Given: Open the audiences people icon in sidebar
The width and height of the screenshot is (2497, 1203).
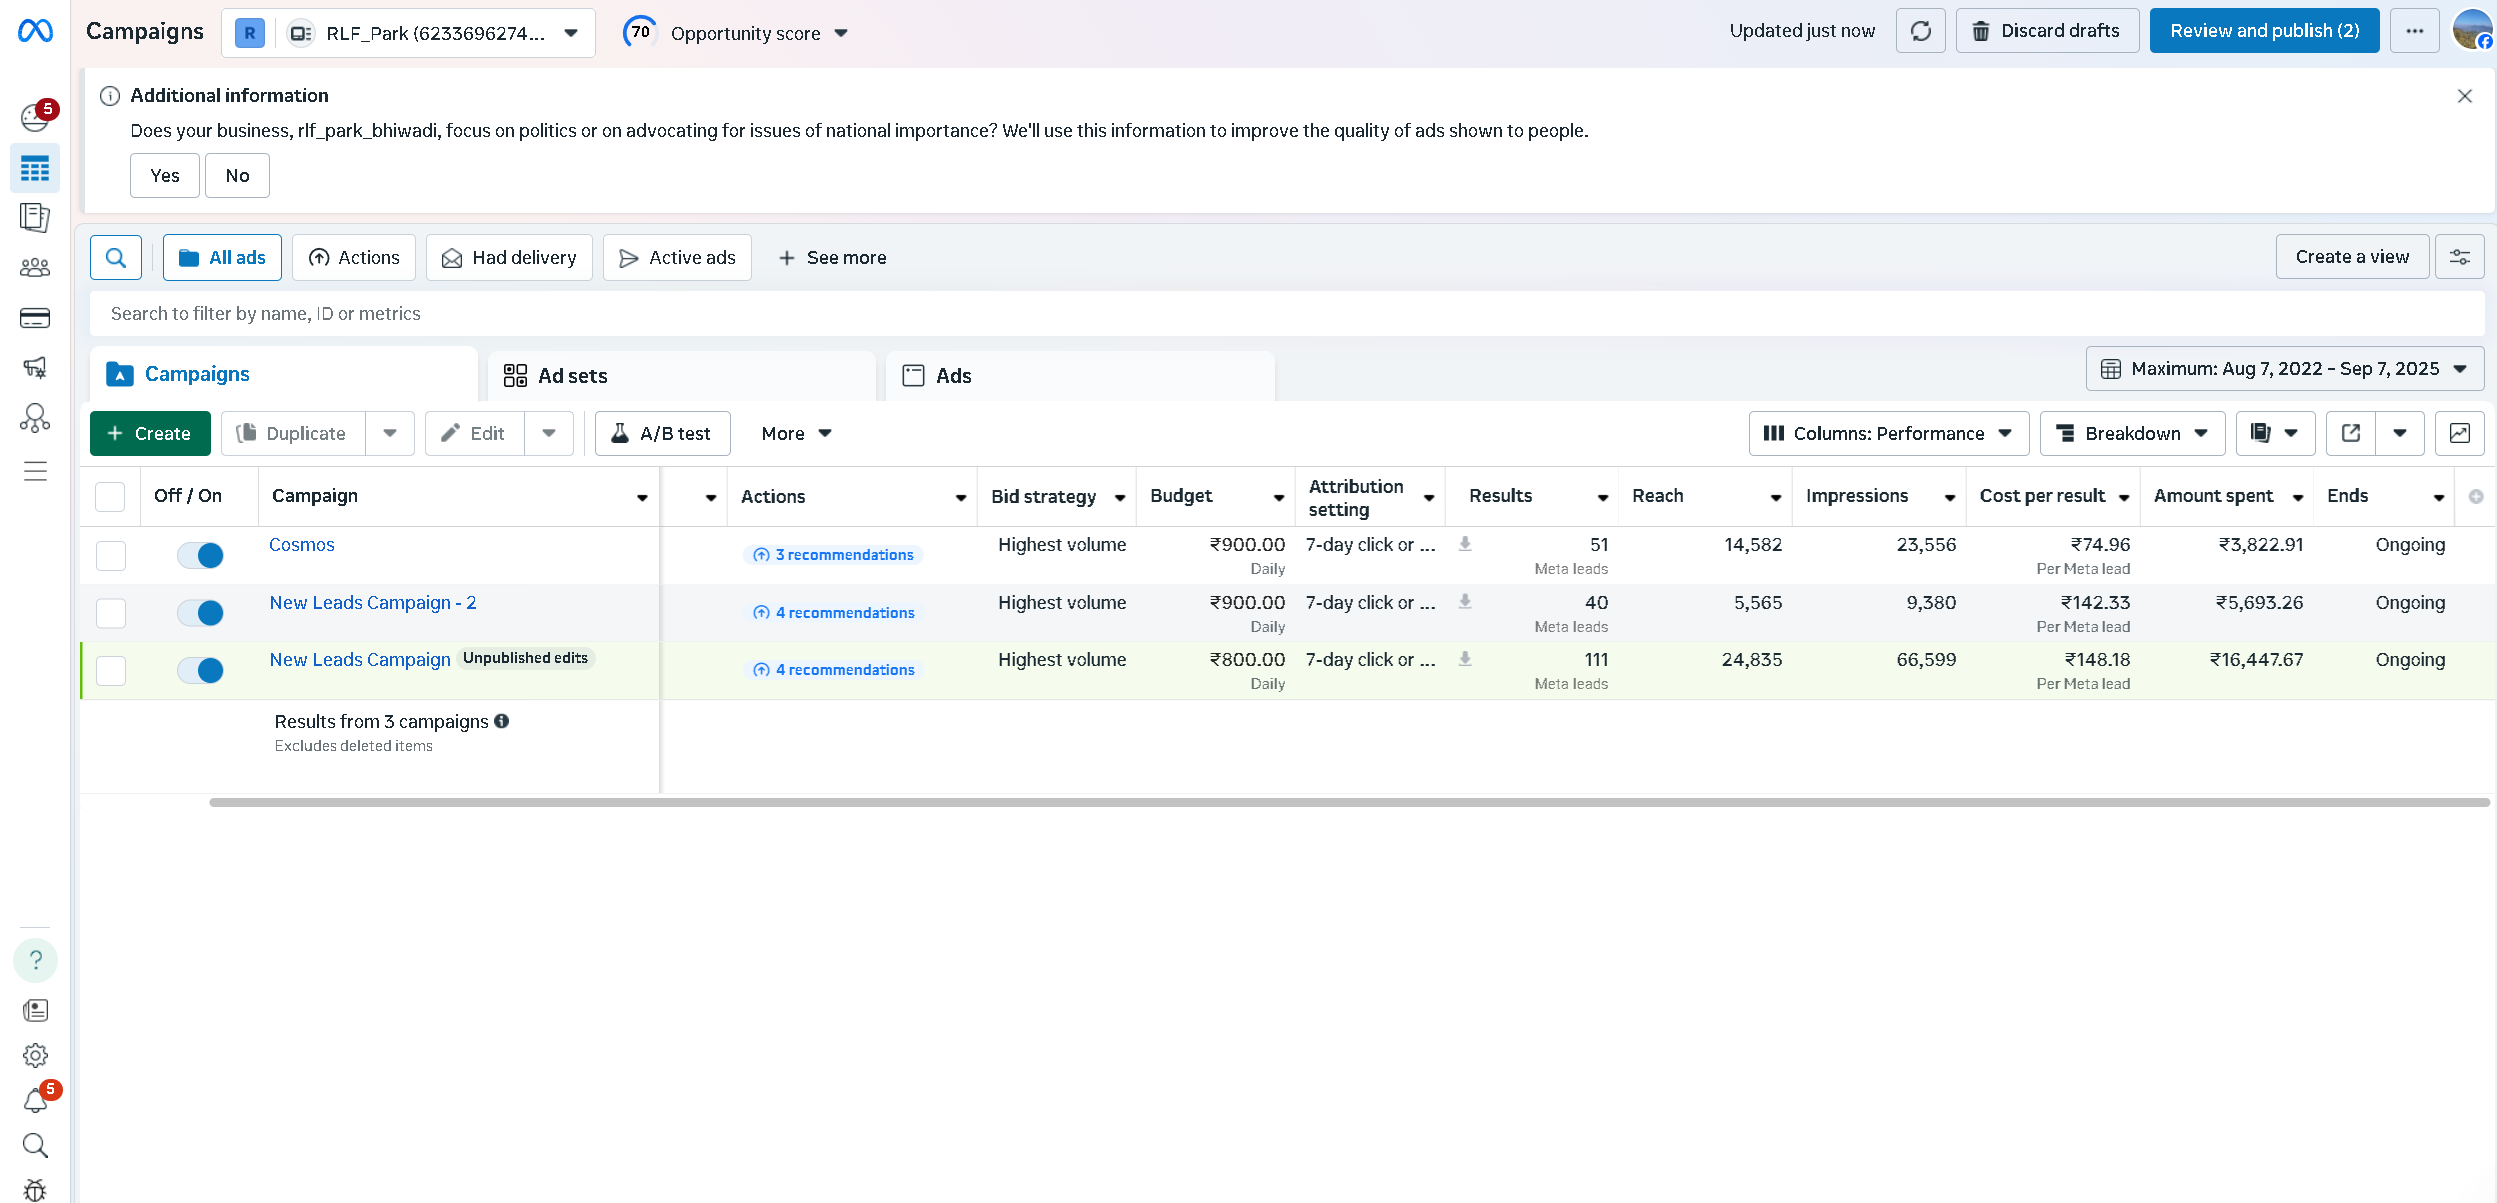Looking at the screenshot, I should pos(35,267).
